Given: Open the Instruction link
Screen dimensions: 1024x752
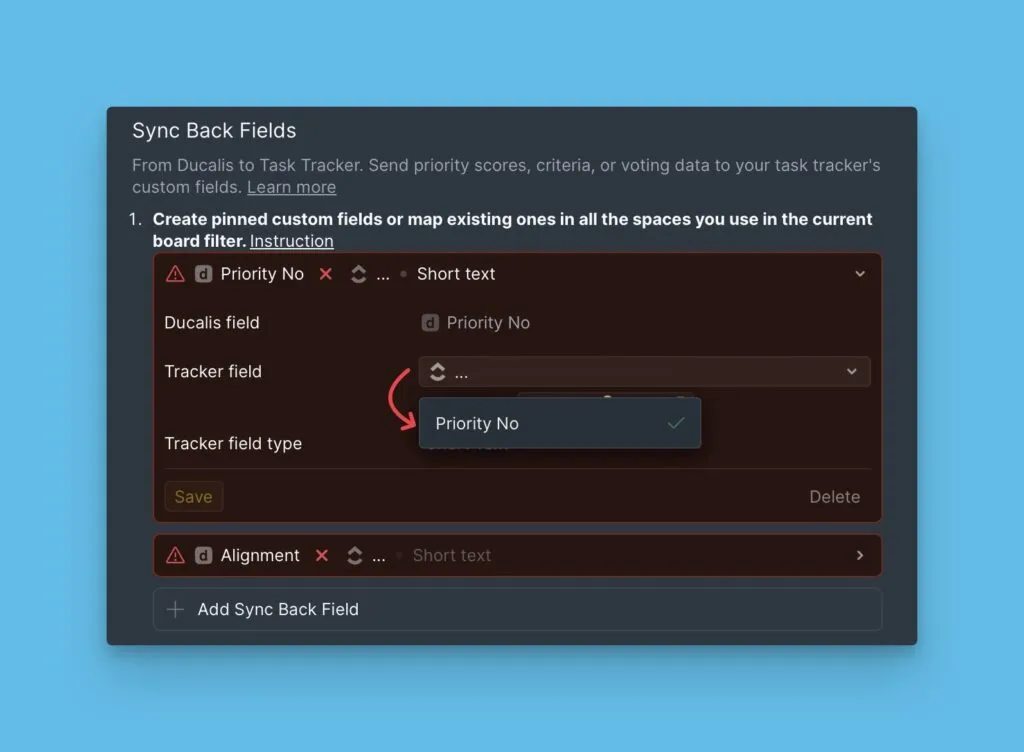Looking at the screenshot, I should (x=291, y=241).
